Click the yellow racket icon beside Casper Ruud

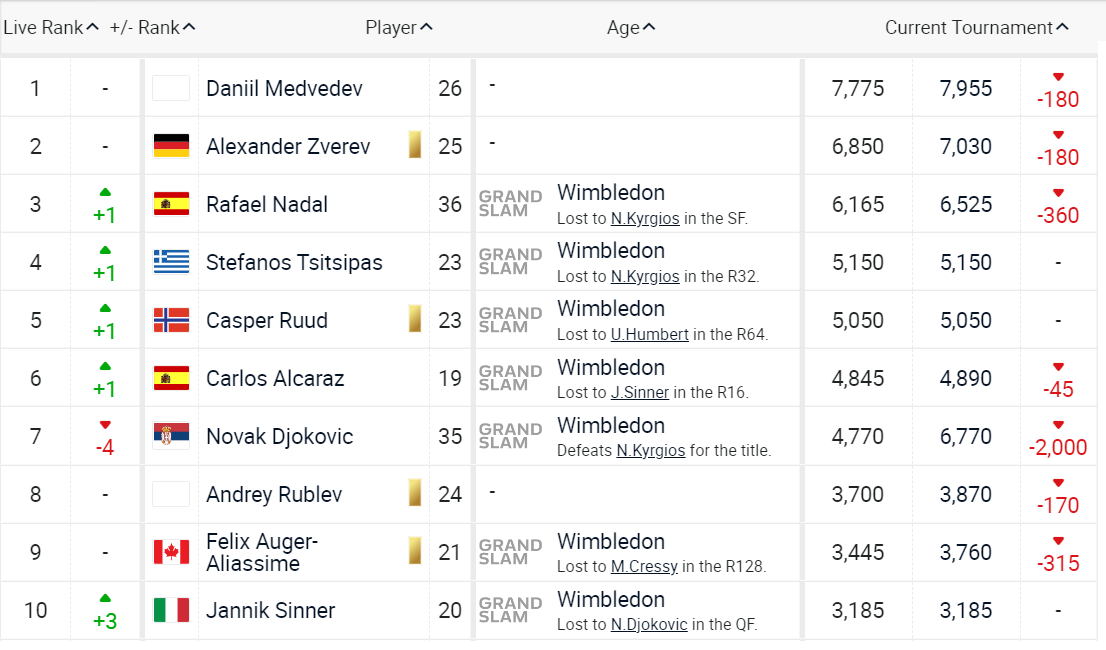414,320
